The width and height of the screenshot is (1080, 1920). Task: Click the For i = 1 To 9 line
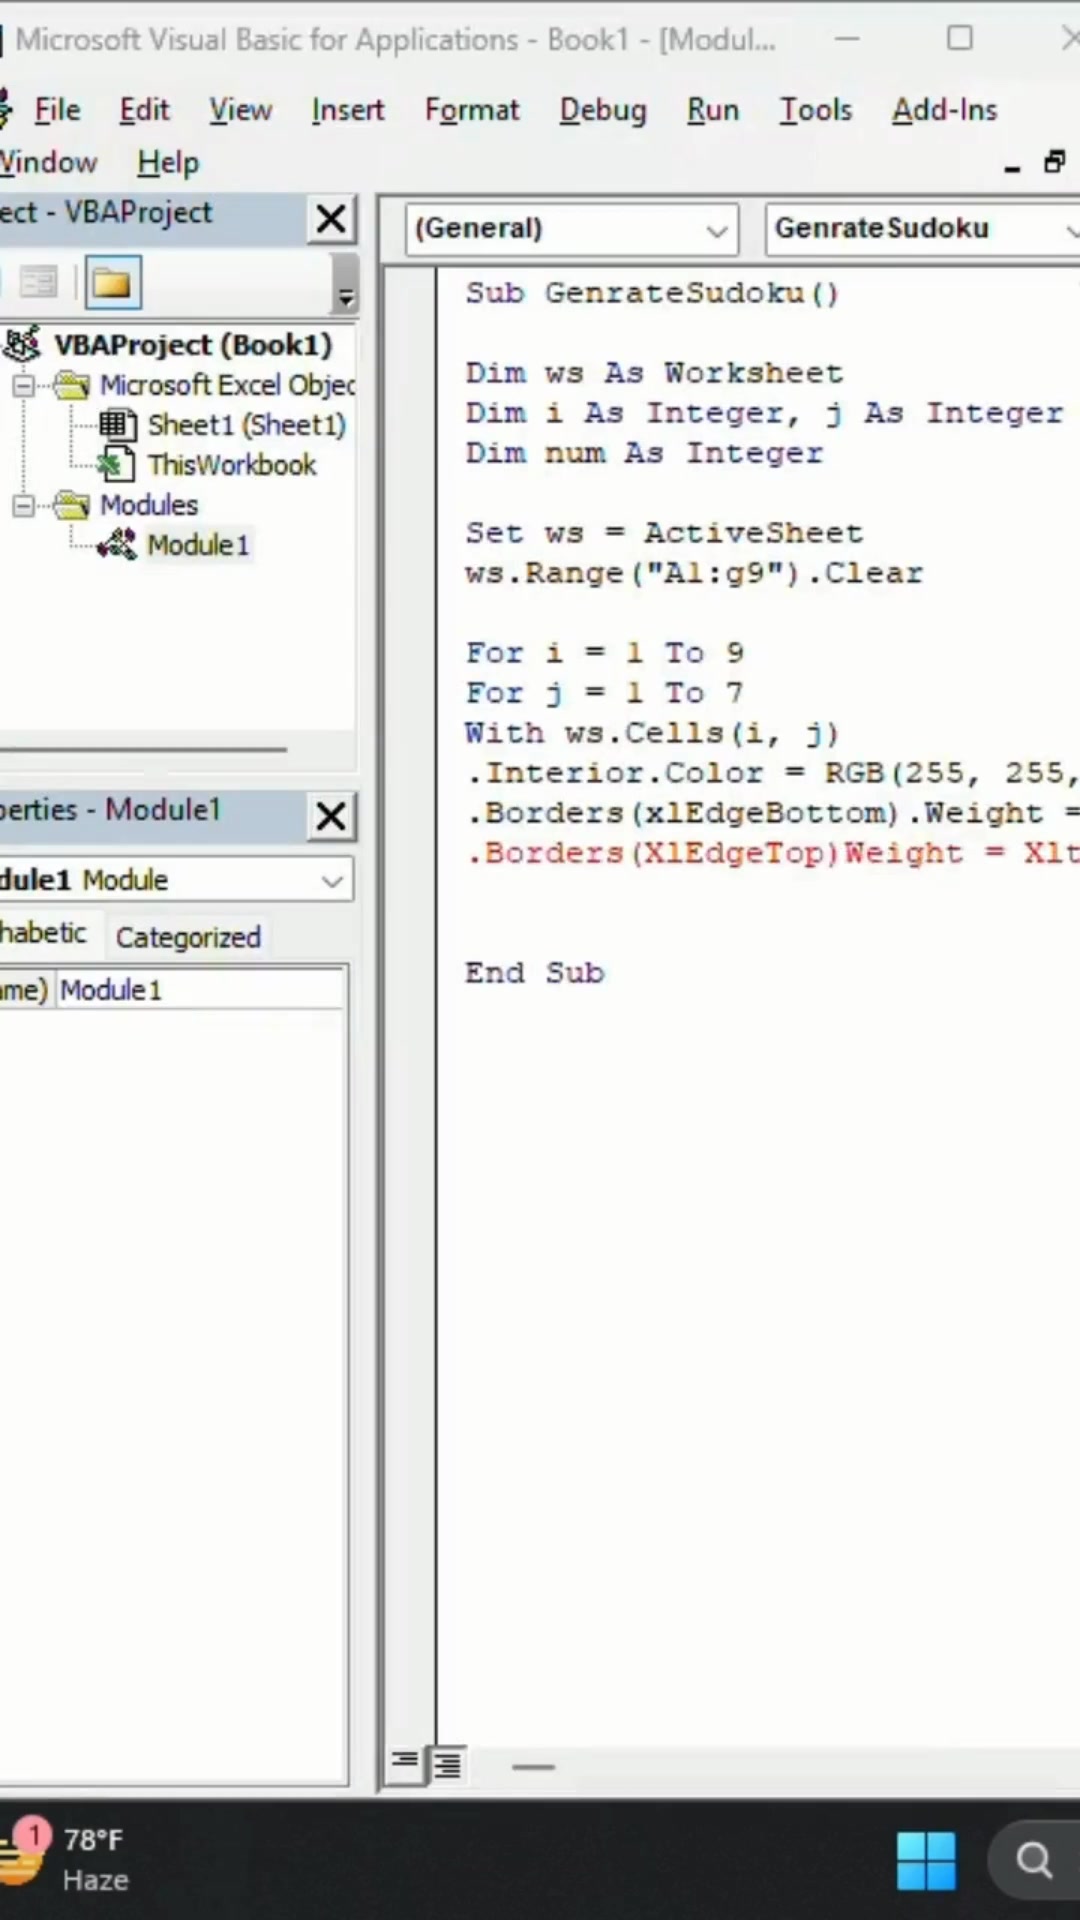(604, 653)
